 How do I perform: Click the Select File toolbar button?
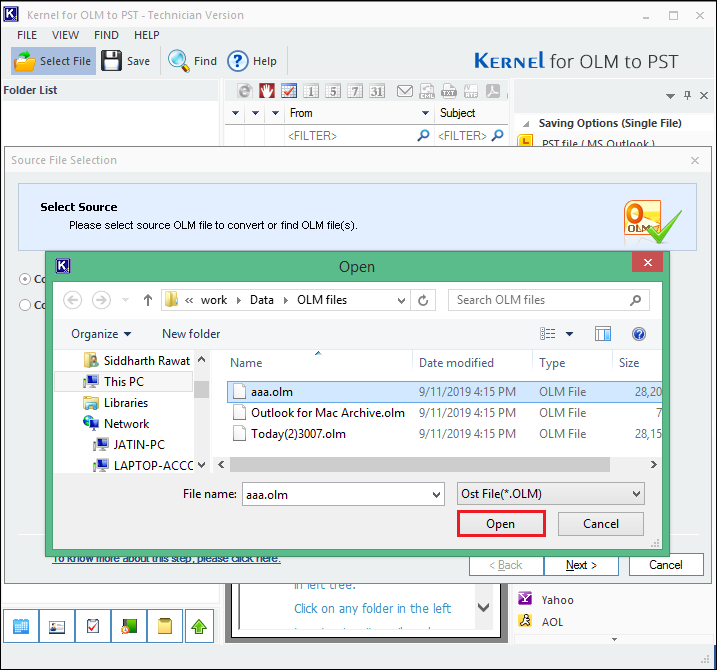click(53, 61)
